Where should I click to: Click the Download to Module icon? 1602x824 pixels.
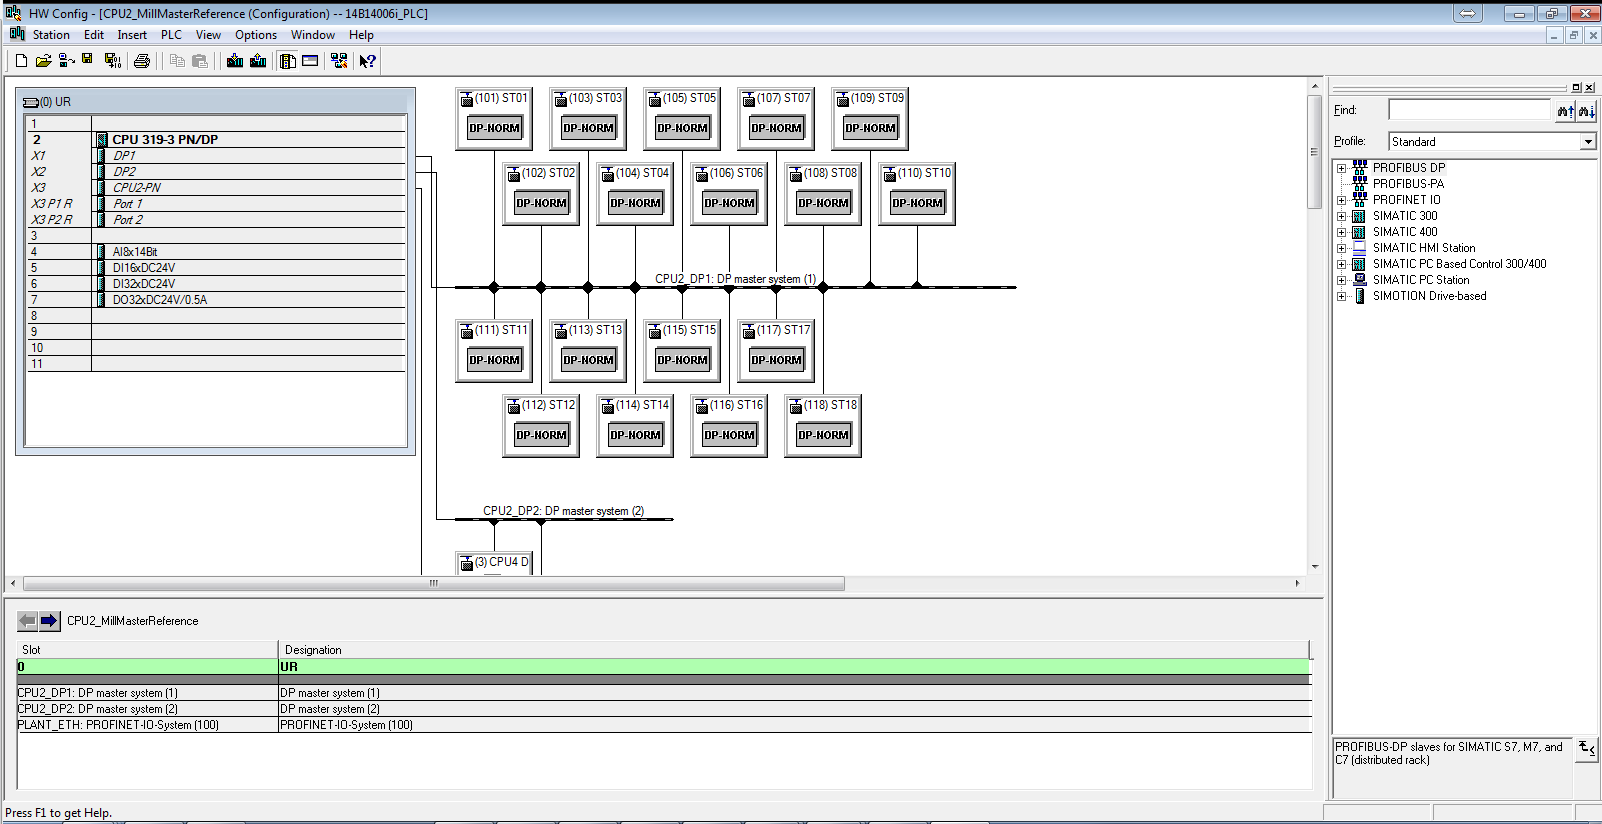tap(235, 61)
